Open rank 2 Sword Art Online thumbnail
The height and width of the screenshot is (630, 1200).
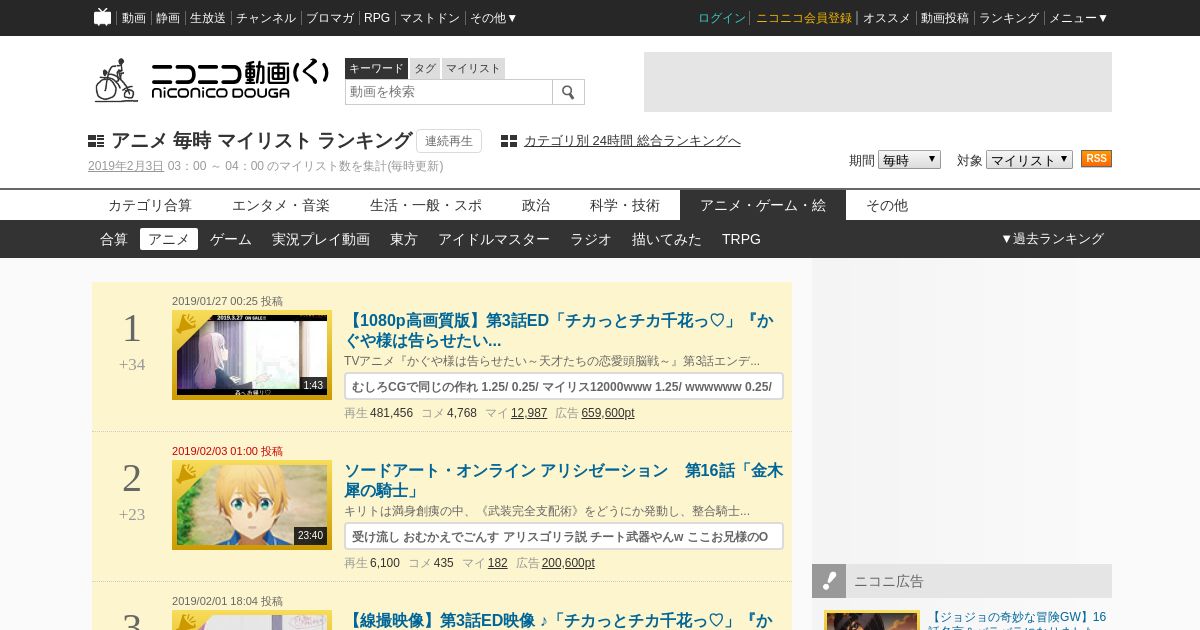(x=252, y=505)
